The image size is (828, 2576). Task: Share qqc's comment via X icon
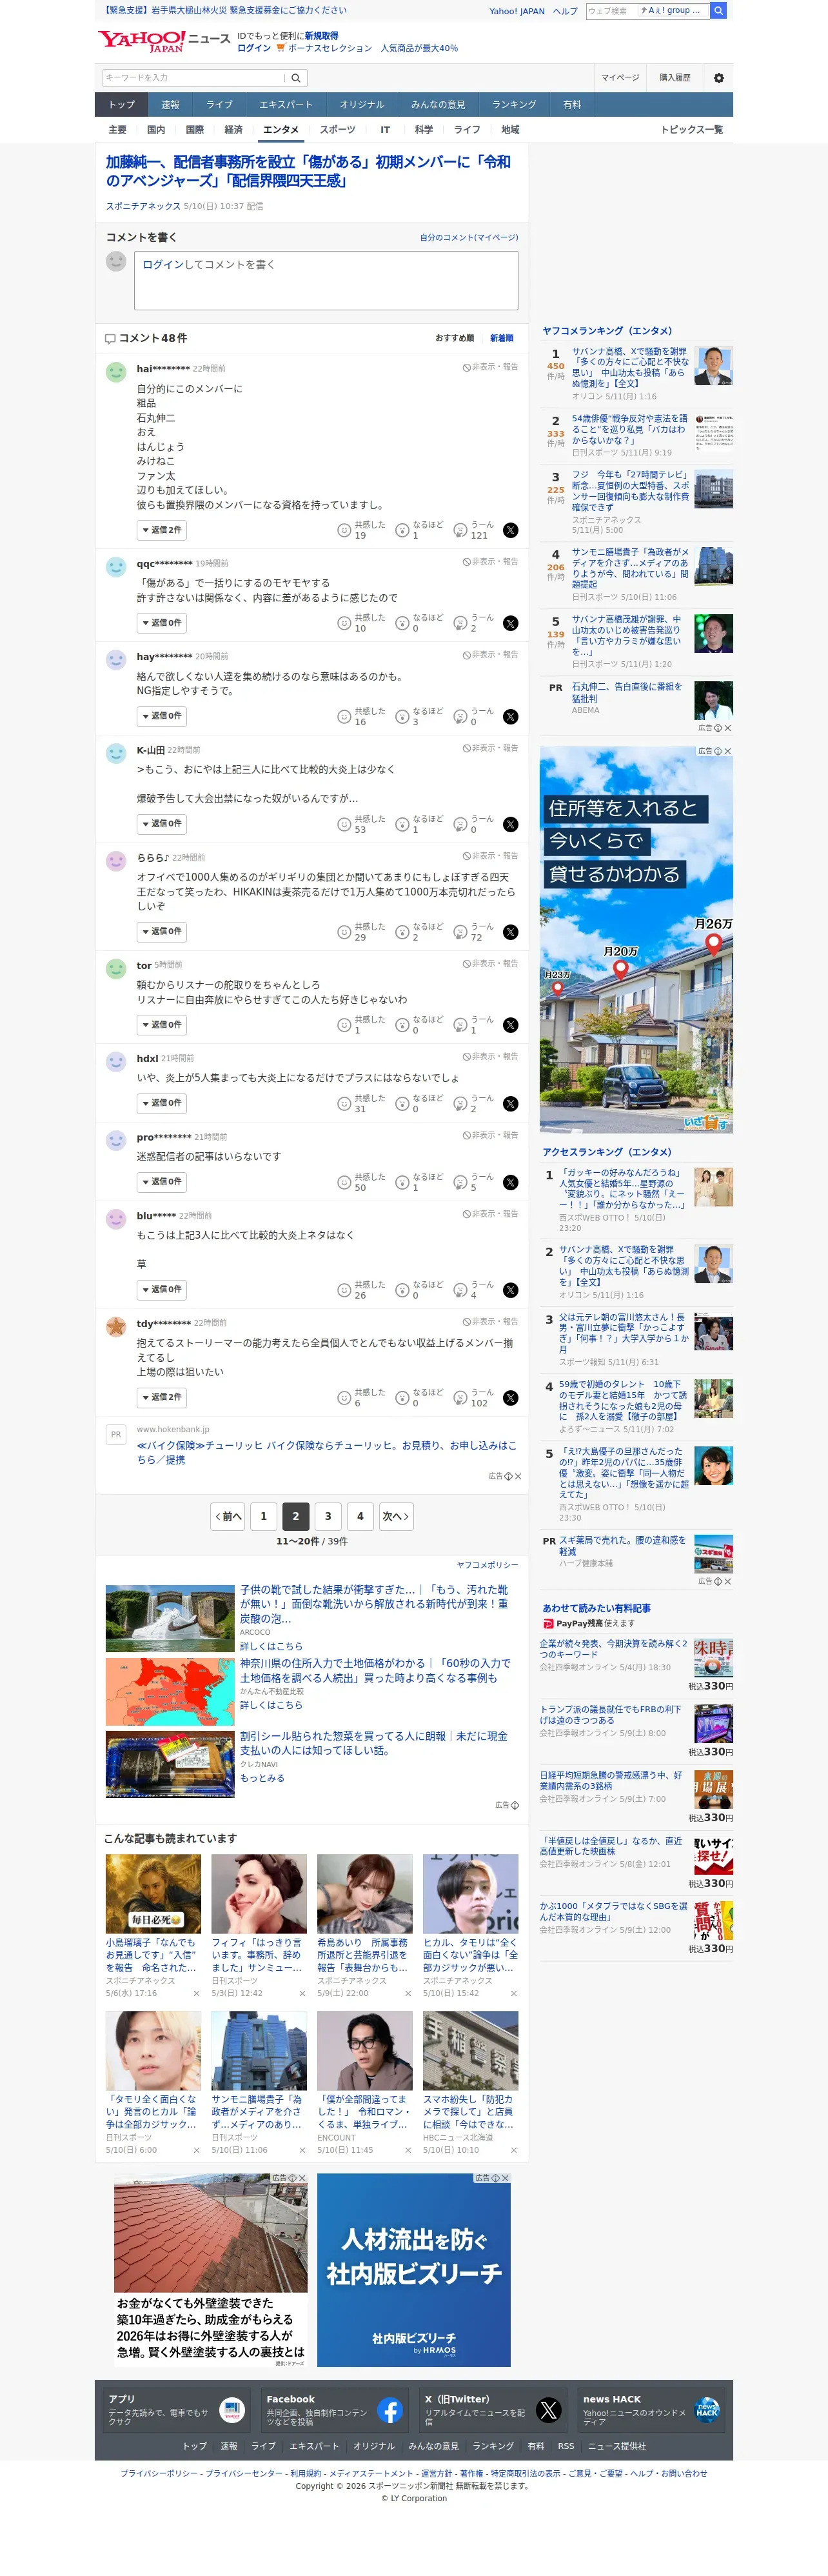click(x=510, y=624)
